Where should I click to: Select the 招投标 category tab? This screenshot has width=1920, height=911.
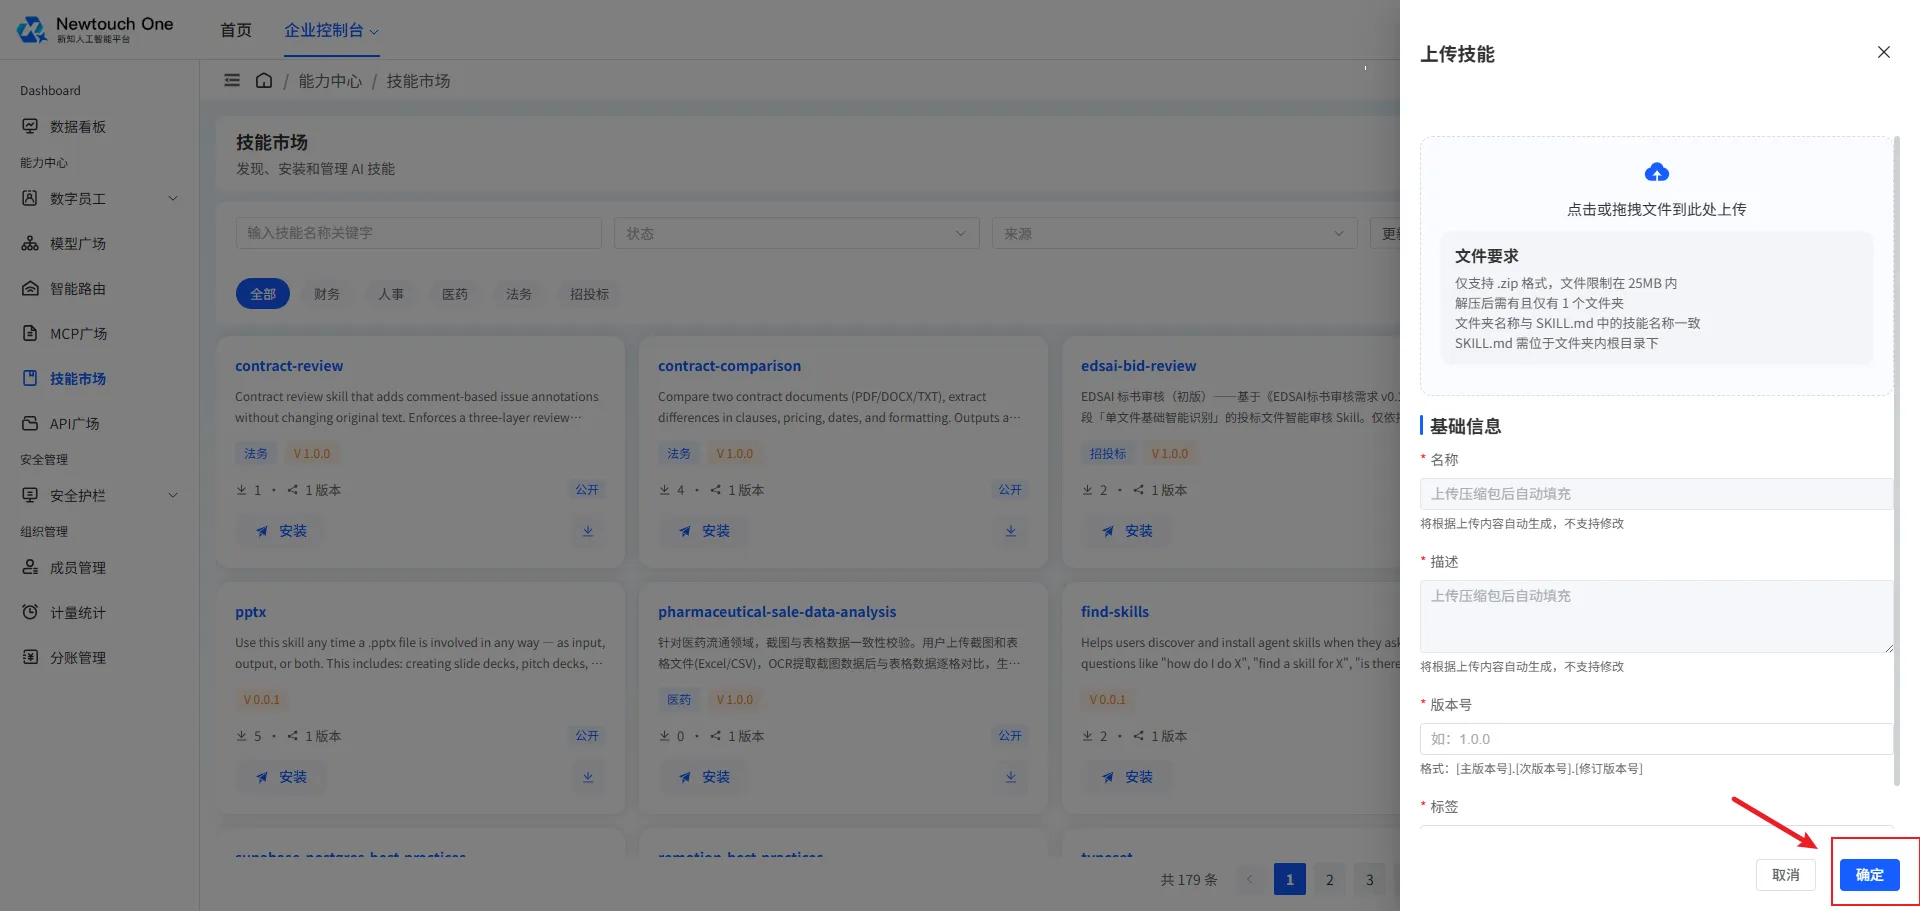pyautogui.click(x=589, y=294)
